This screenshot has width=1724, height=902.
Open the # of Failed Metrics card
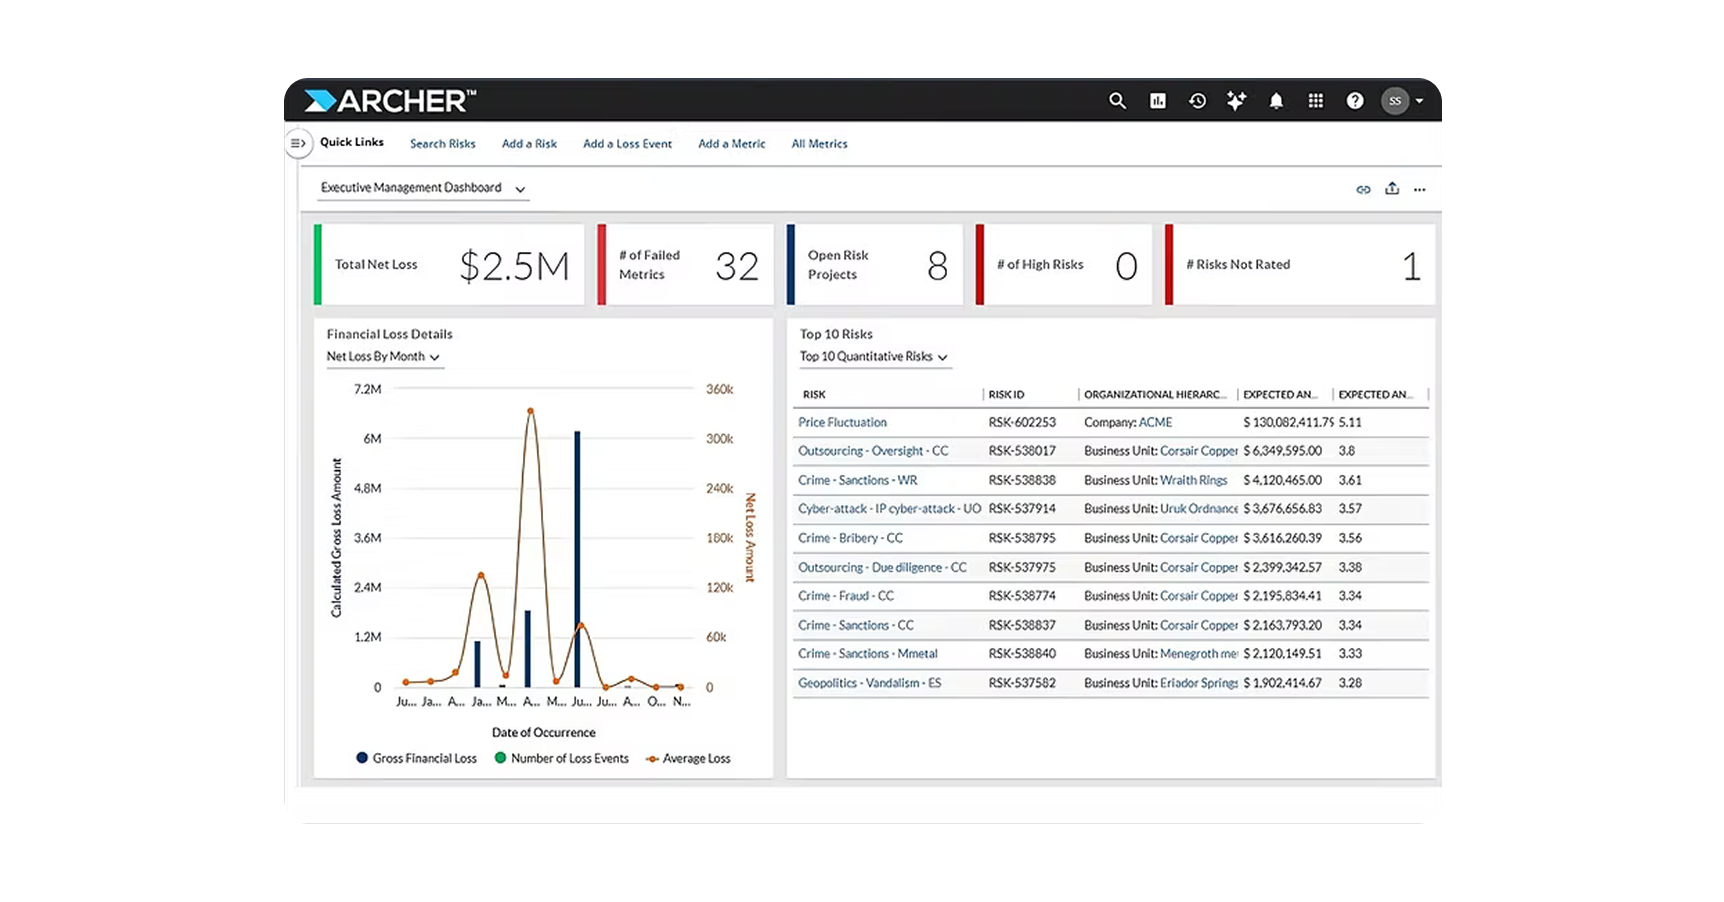[685, 265]
